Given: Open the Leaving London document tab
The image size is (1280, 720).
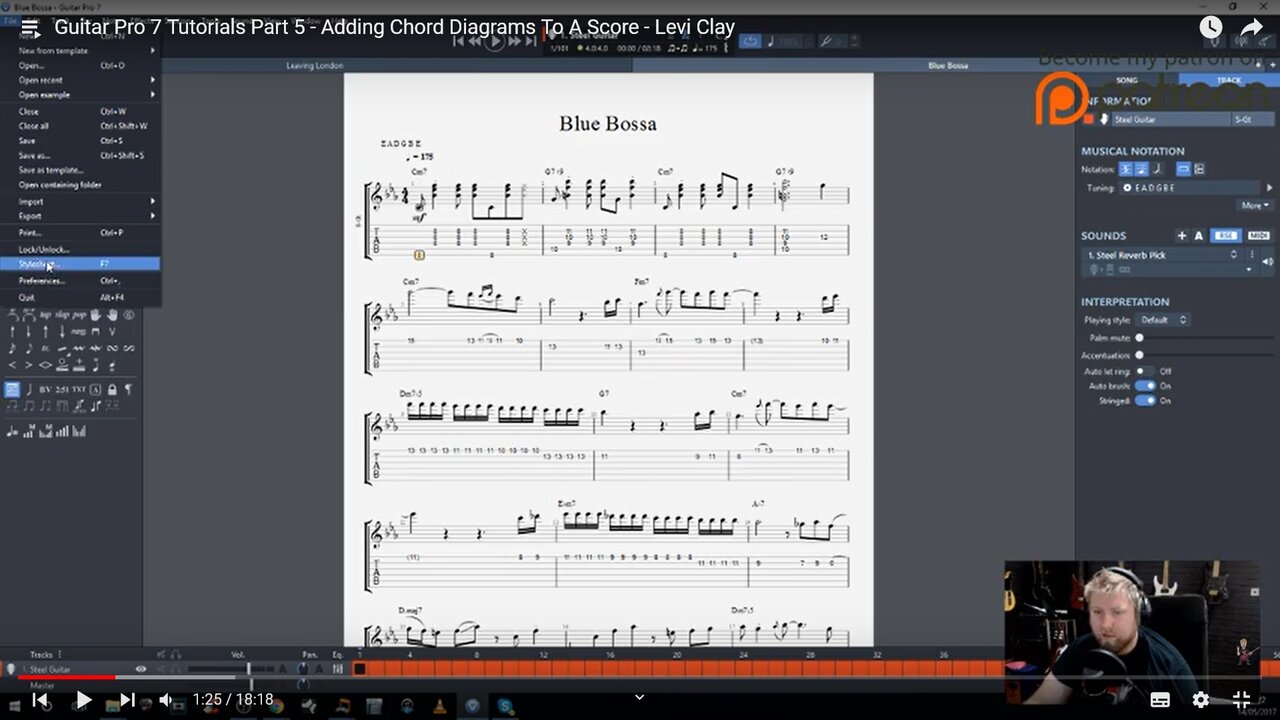Looking at the screenshot, I should coord(315,65).
